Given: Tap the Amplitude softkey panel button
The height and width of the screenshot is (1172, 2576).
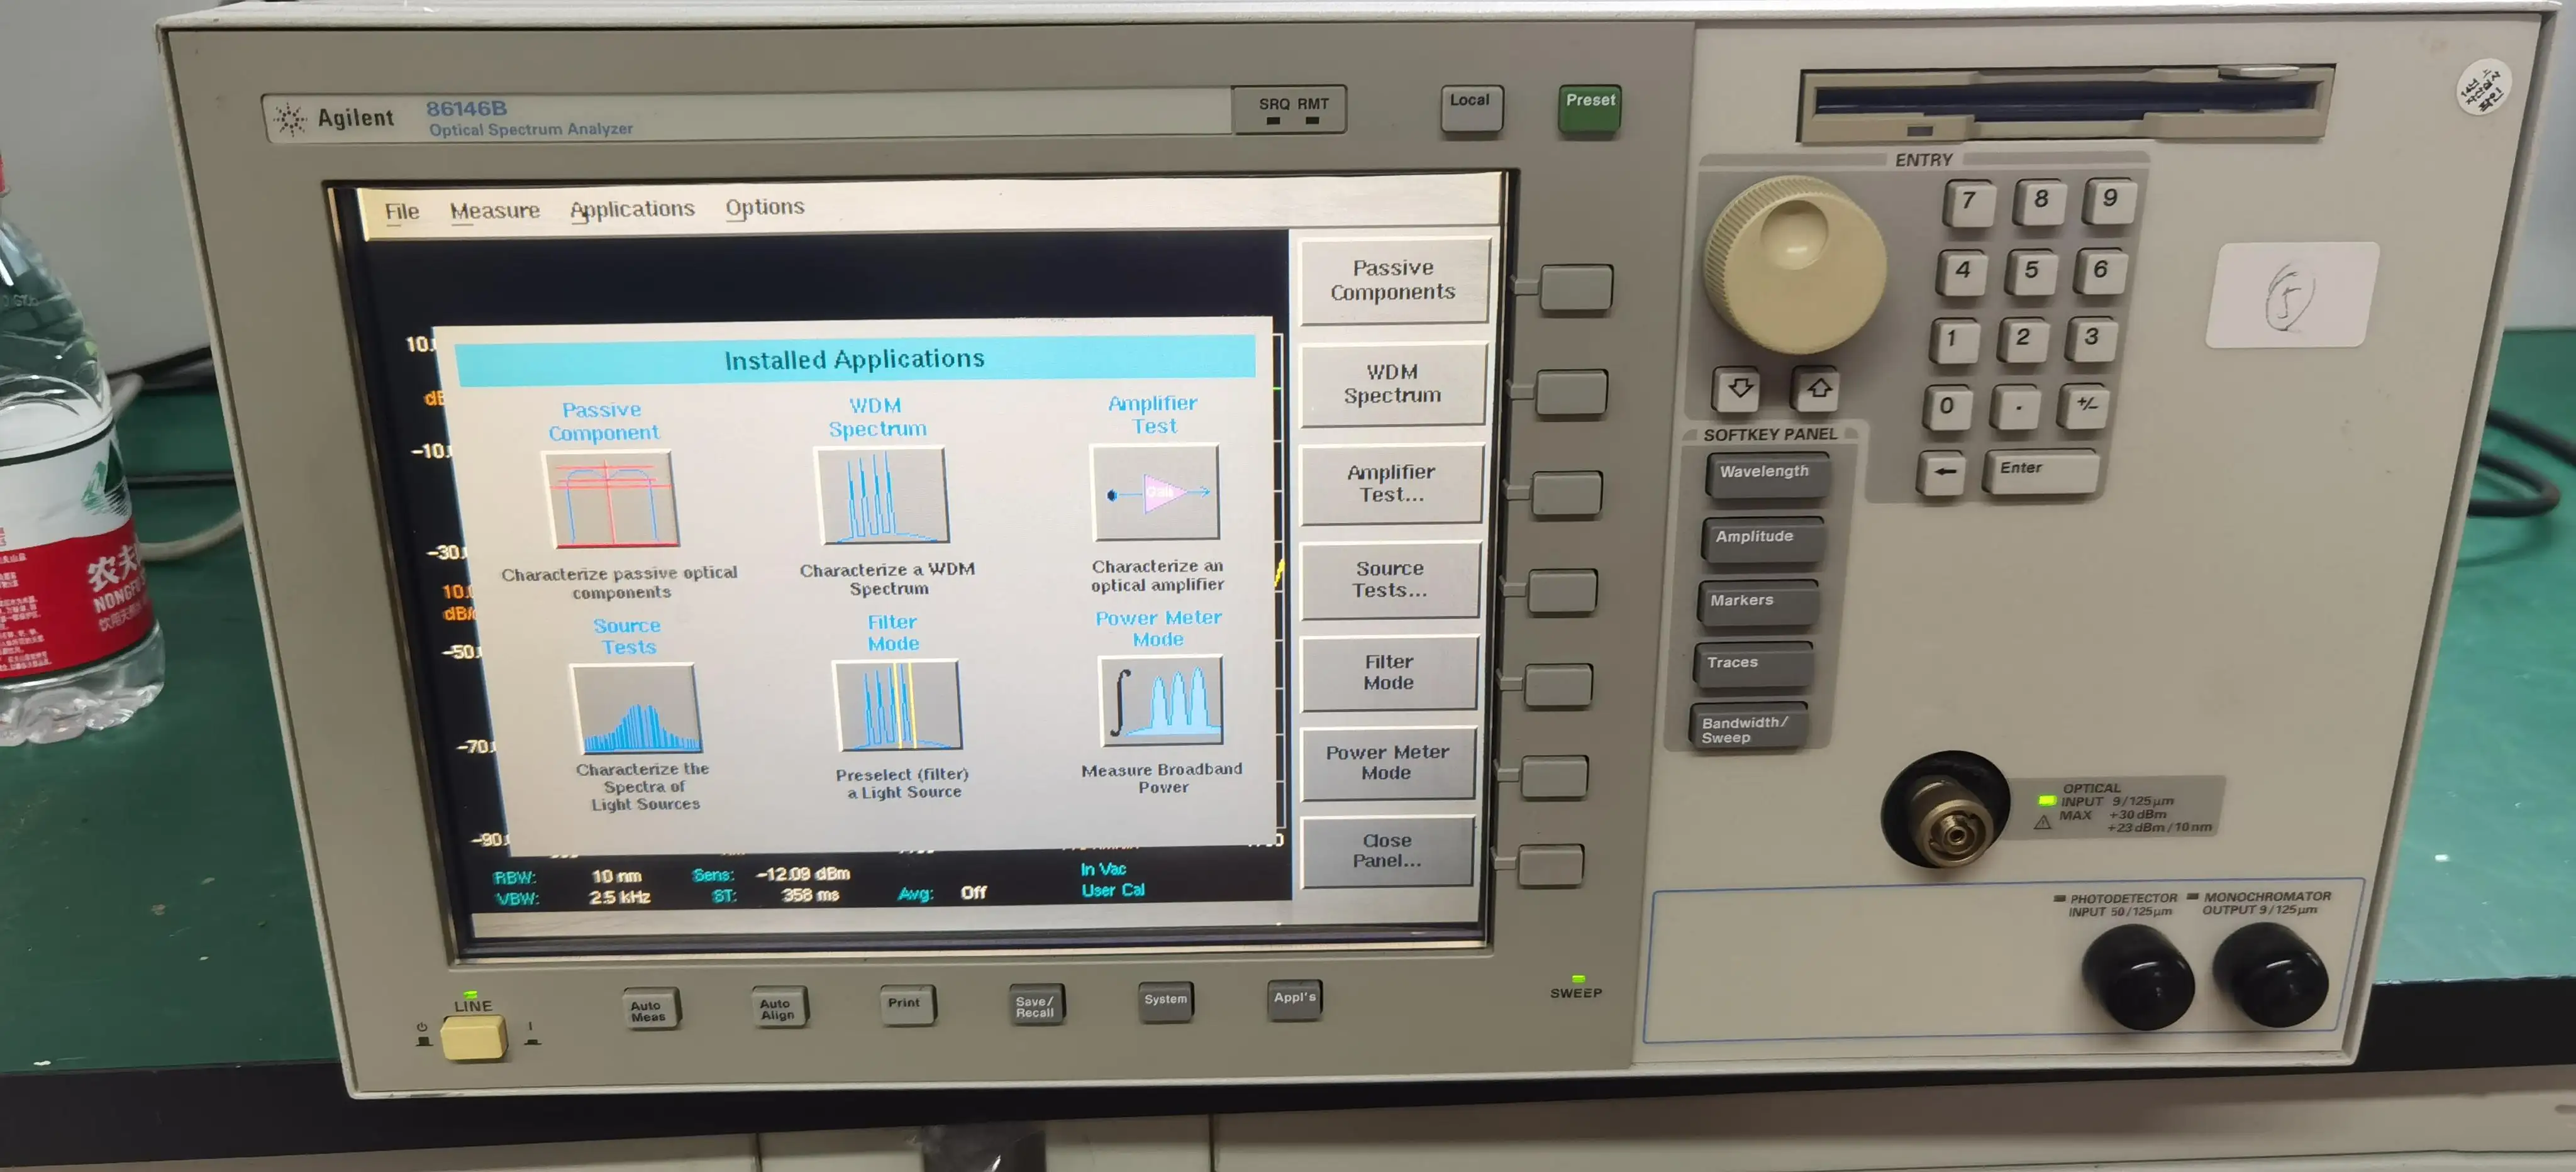Looking at the screenshot, I should point(1761,540).
